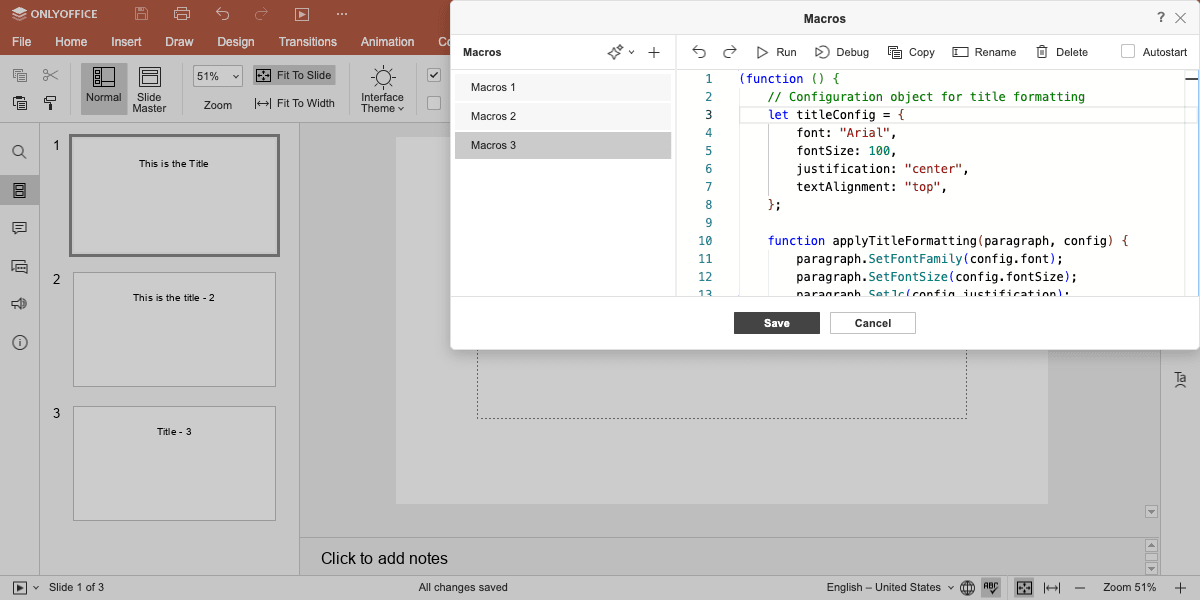Open the search panel in left sidebar
Viewport: 1200px width, 600px height.
click(19, 152)
